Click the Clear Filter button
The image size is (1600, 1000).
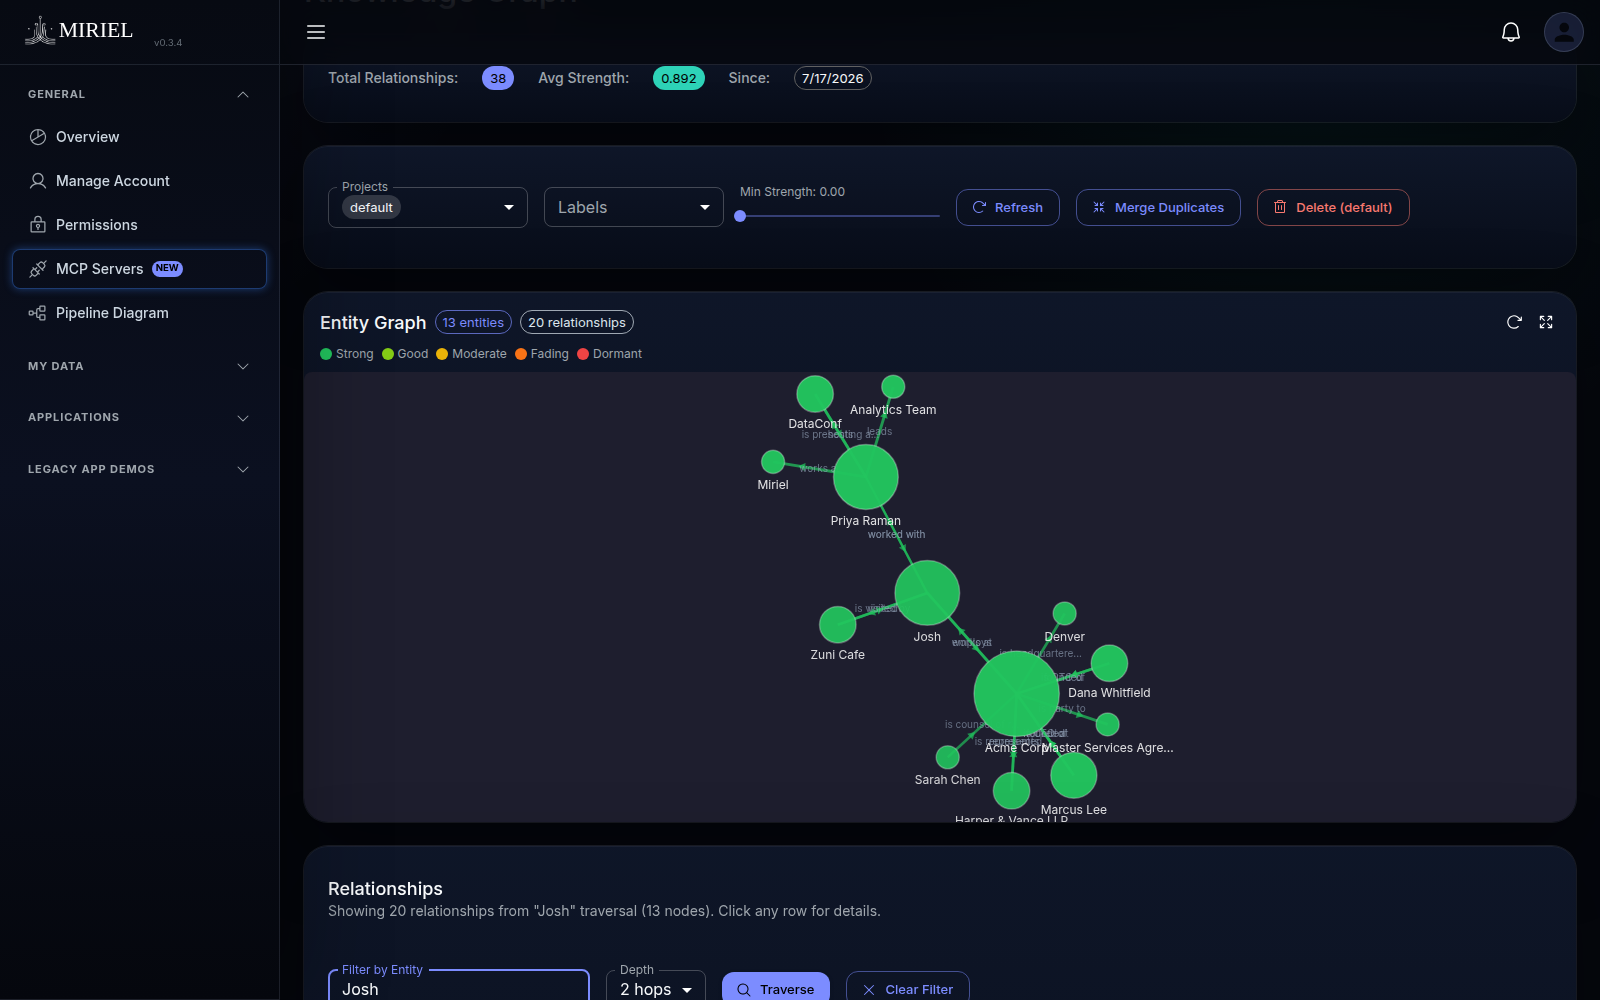click(908, 987)
